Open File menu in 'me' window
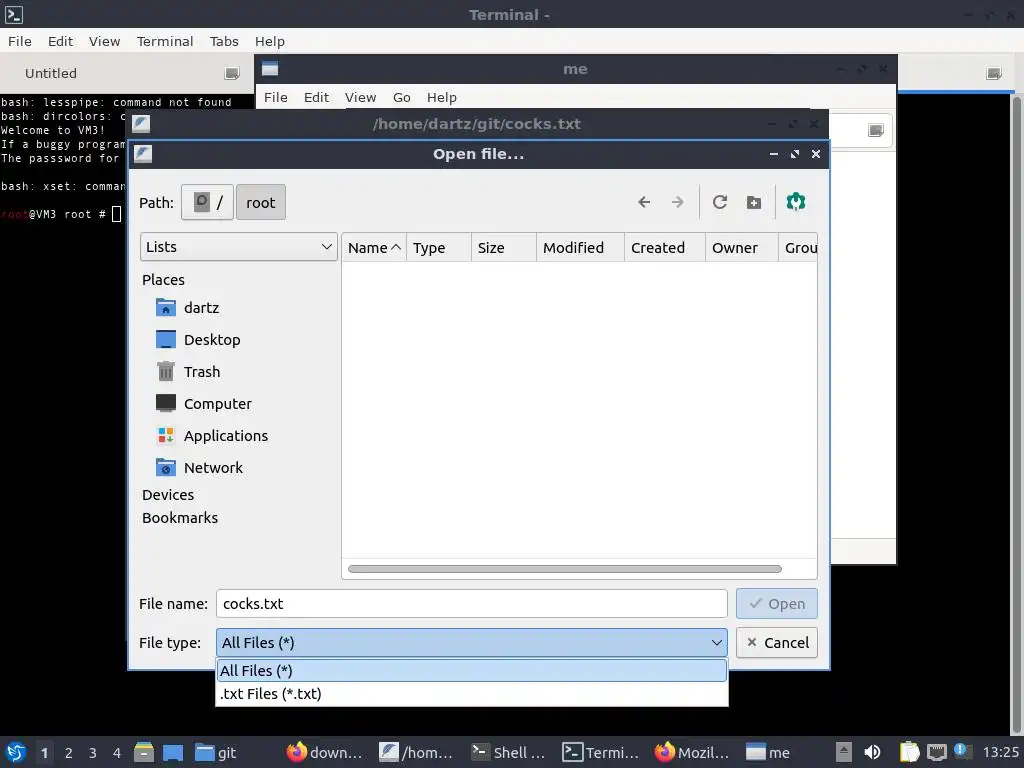1024x768 pixels. pyautogui.click(x=276, y=97)
